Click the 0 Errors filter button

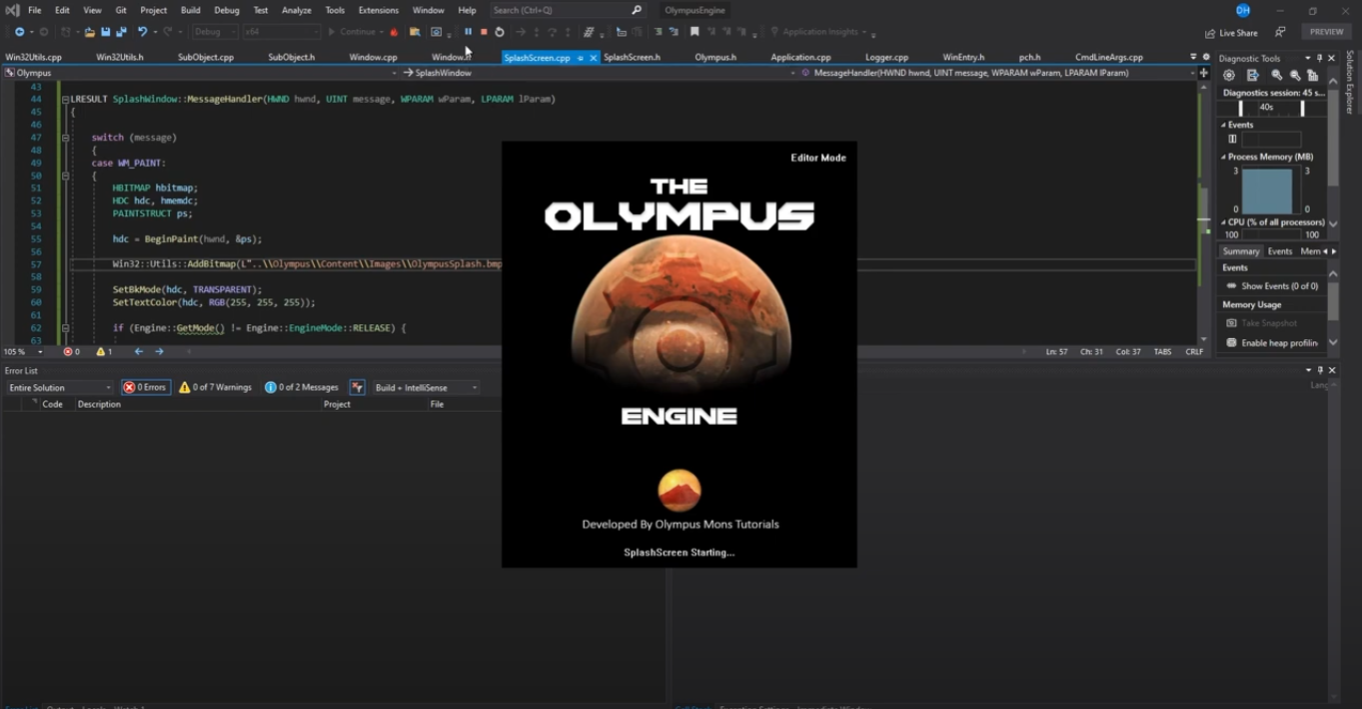click(x=147, y=386)
